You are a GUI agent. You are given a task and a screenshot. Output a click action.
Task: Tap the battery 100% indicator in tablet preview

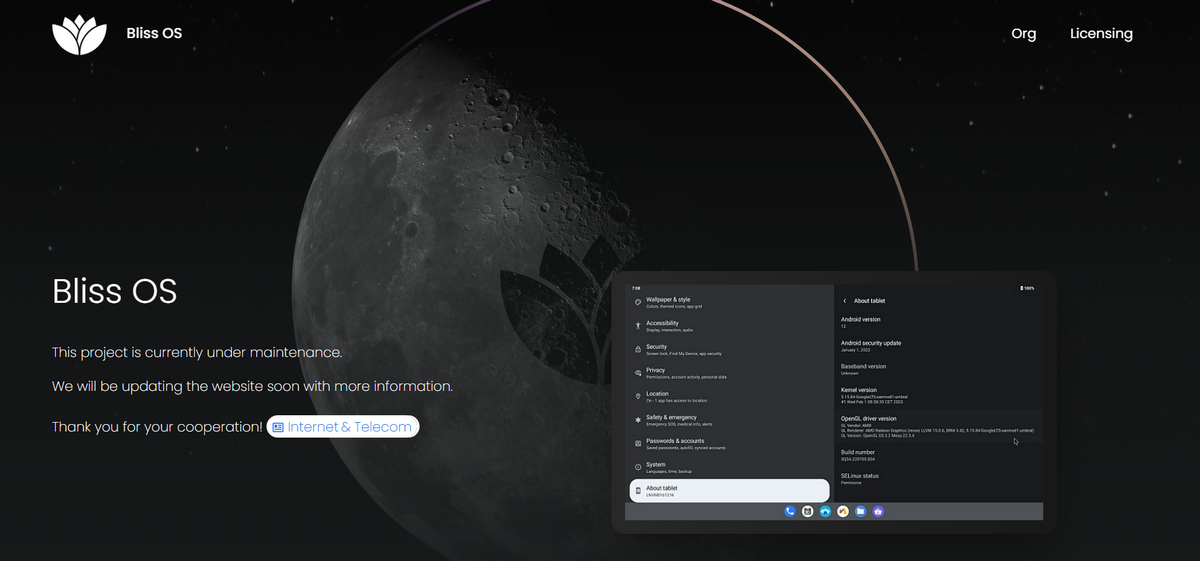click(x=1027, y=288)
